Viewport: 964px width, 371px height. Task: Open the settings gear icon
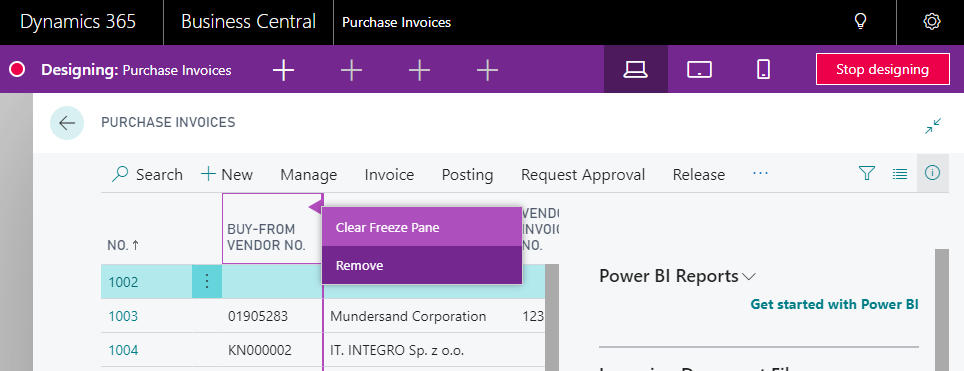coord(932,22)
